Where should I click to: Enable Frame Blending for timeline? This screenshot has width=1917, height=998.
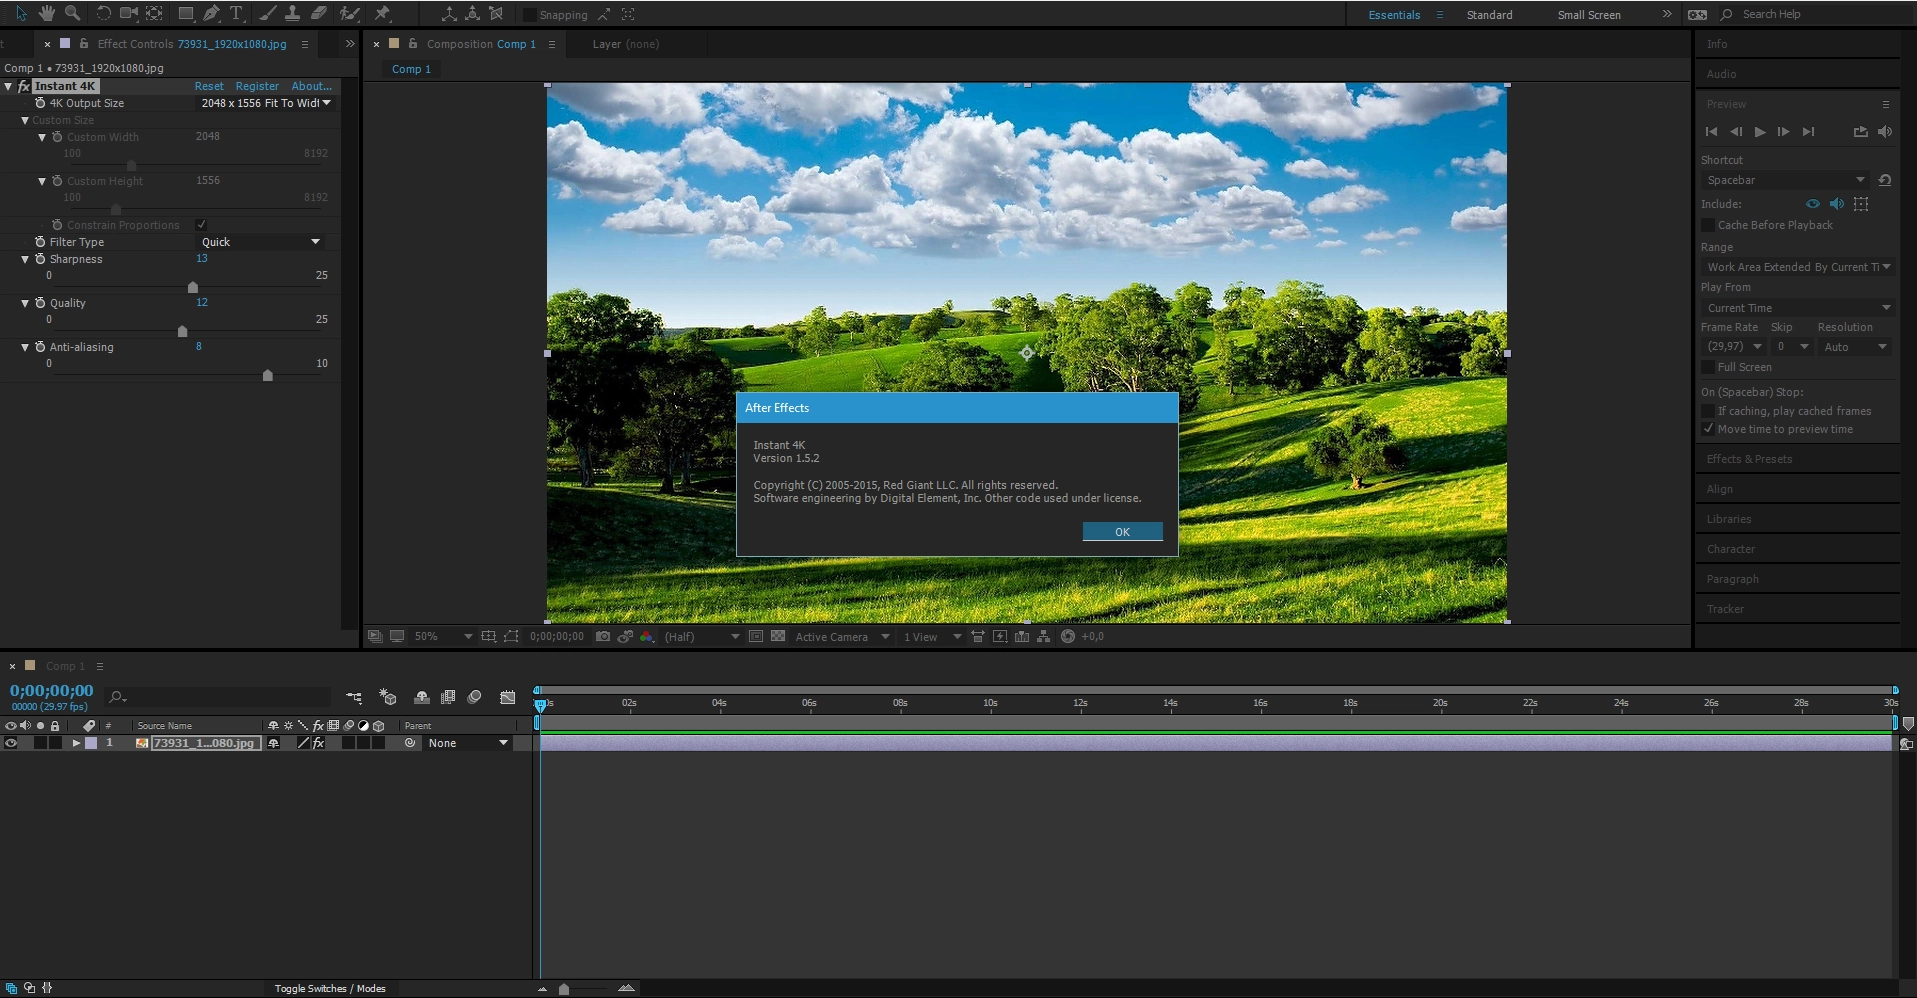(448, 697)
